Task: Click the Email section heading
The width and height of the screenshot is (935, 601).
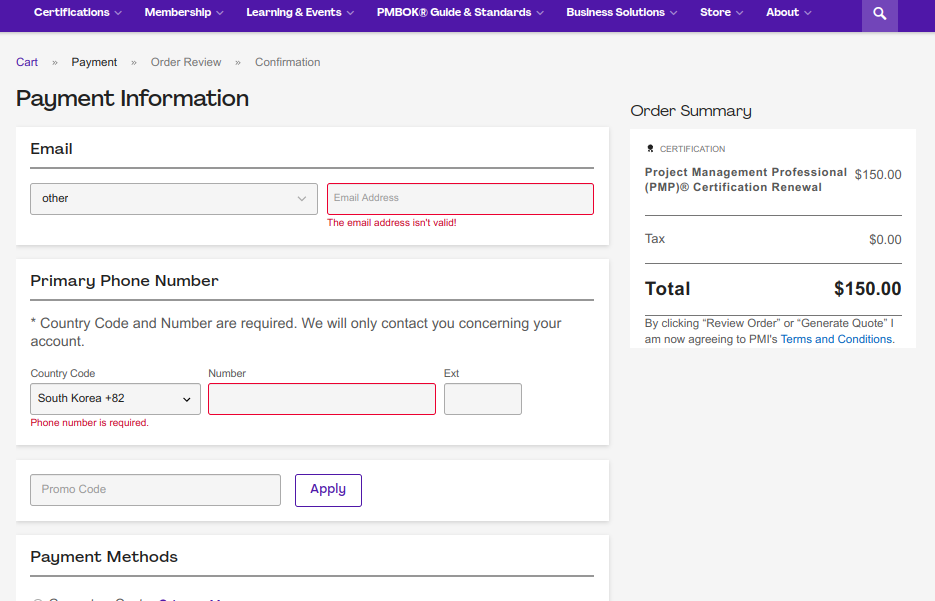Action: [x=51, y=149]
